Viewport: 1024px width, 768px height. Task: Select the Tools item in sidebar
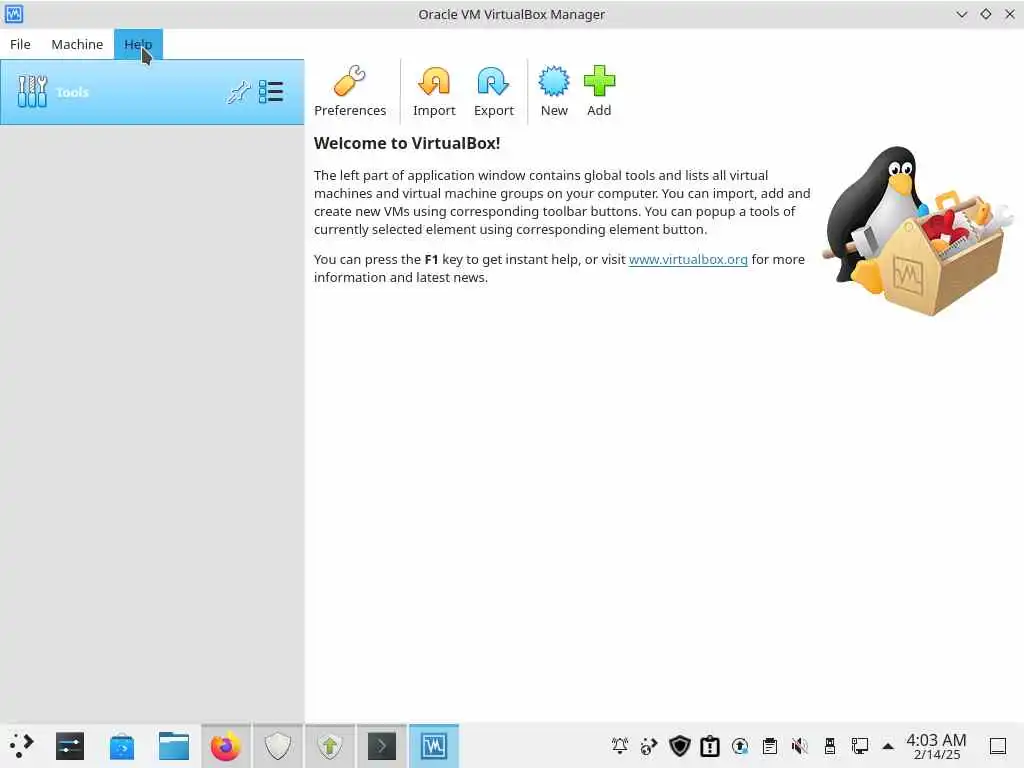coord(152,92)
